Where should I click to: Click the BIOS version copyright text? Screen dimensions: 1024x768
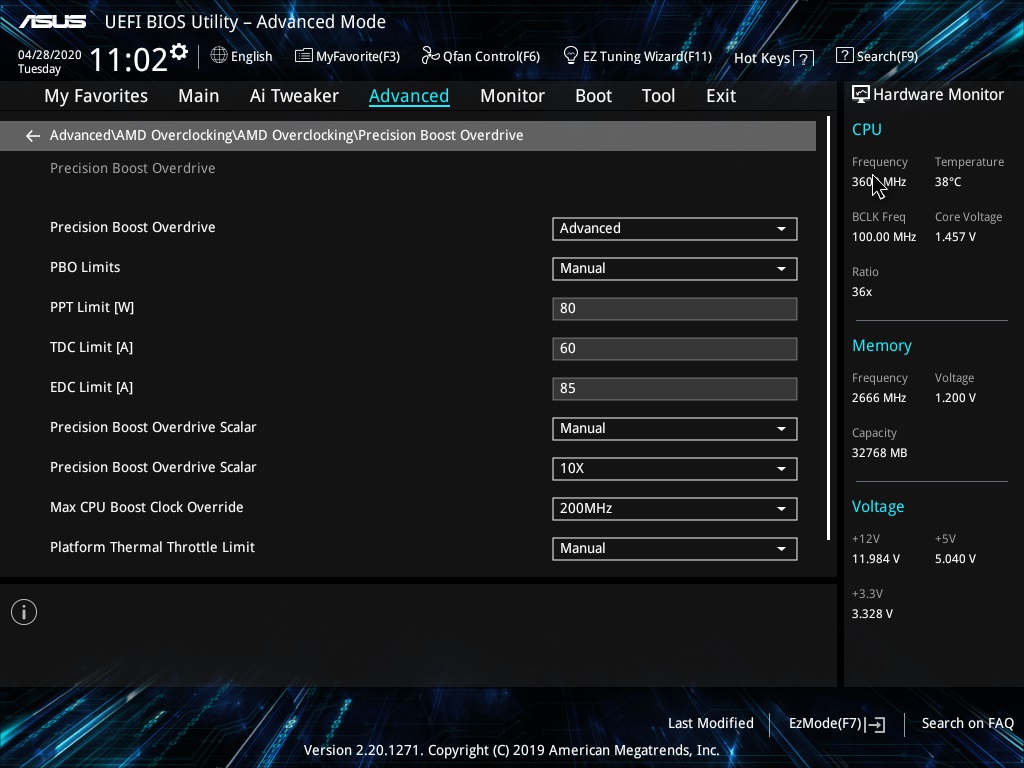click(511, 750)
